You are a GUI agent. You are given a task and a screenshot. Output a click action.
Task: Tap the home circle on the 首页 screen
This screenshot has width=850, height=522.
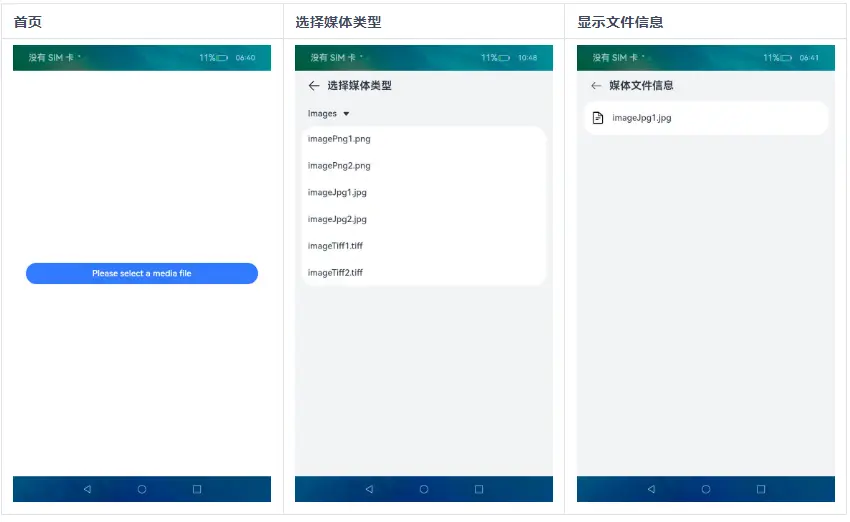[142, 489]
